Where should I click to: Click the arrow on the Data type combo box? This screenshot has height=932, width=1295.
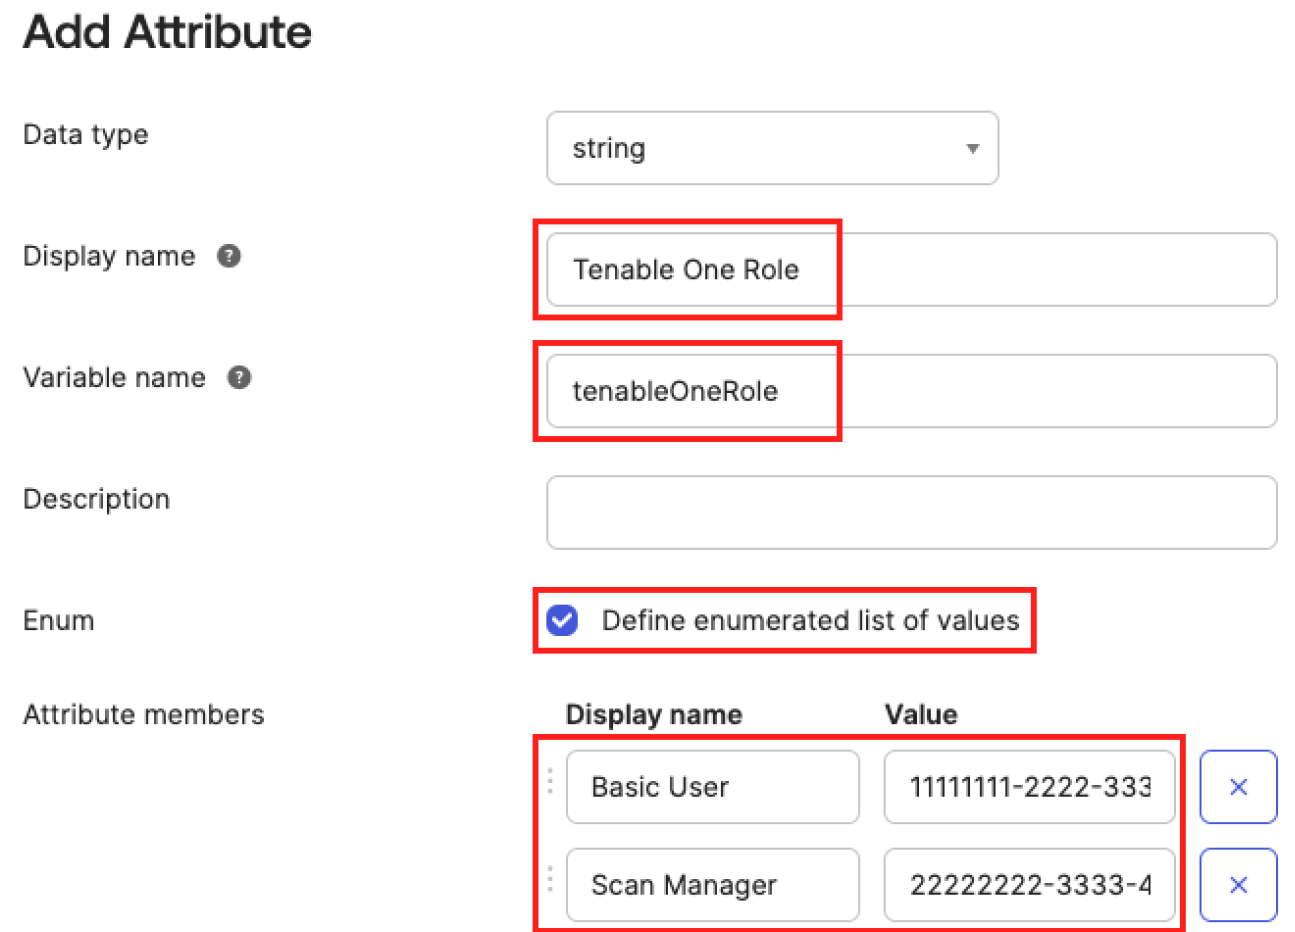pyautogui.click(x=971, y=149)
